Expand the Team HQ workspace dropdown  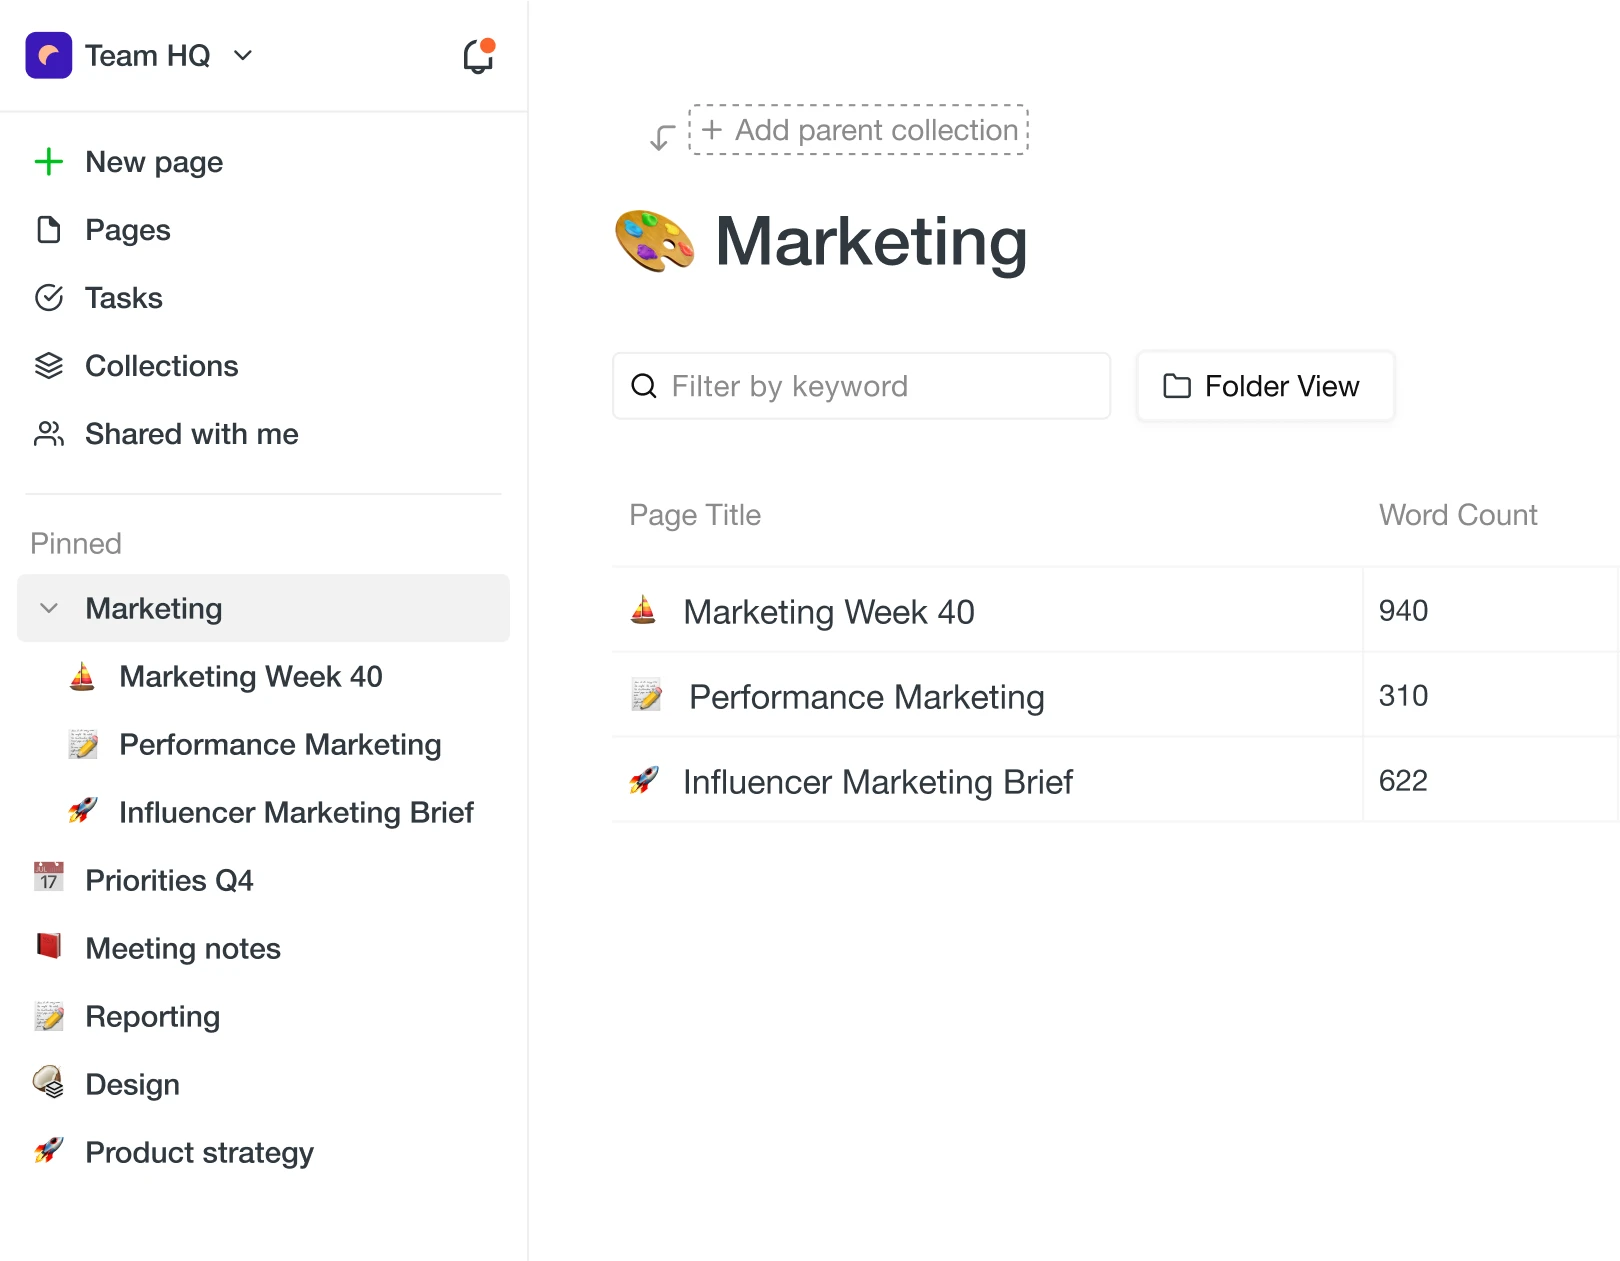pos(243,56)
